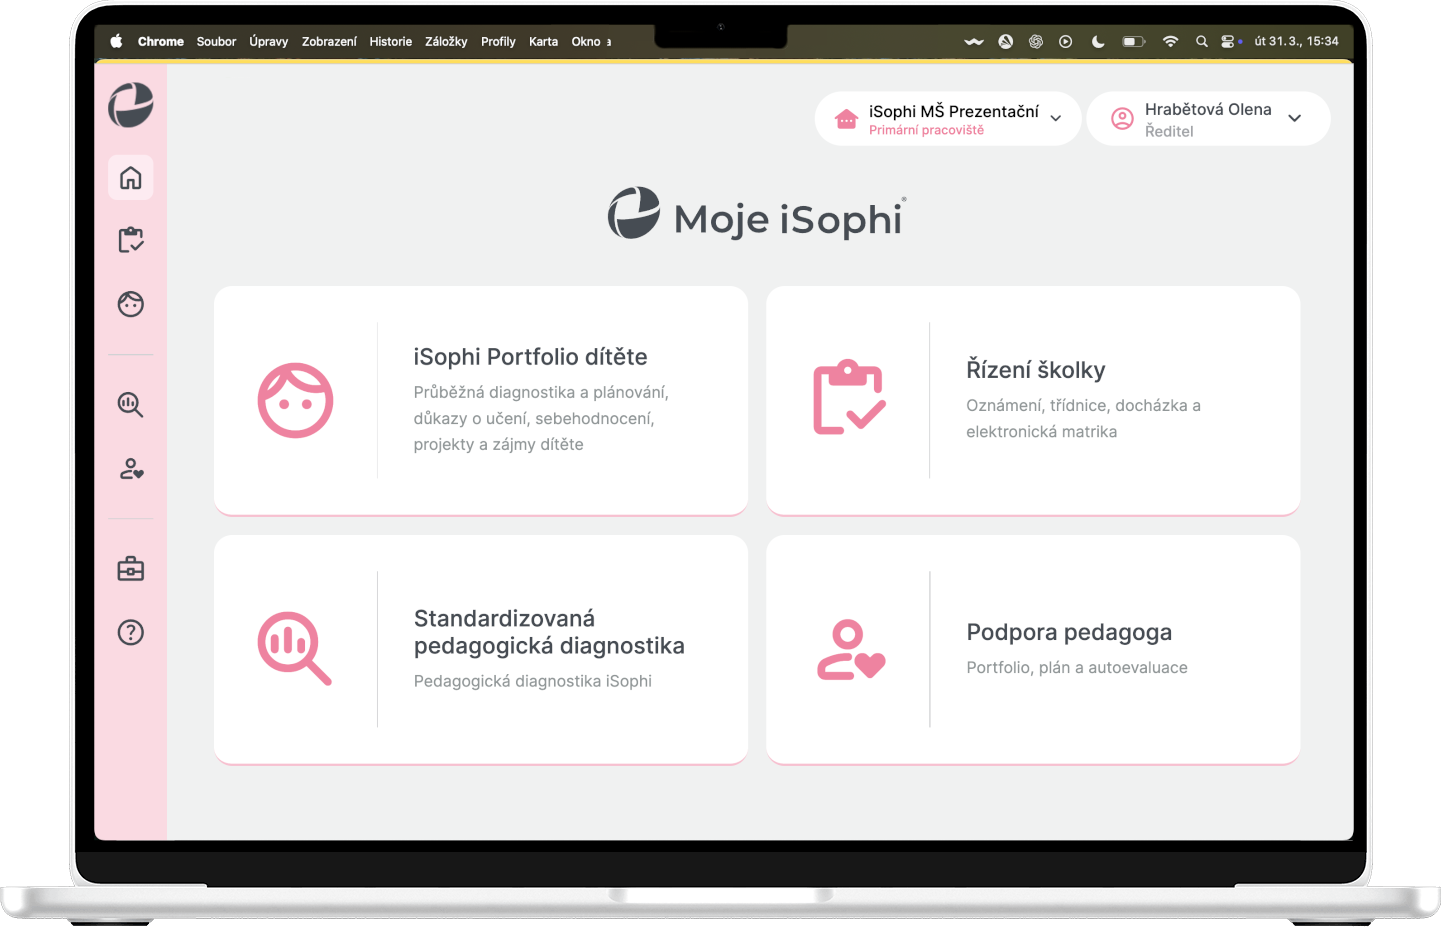Screen dimensions: 1441x927
Task: Open the Zobrazení menu
Action: click(329, 42)
